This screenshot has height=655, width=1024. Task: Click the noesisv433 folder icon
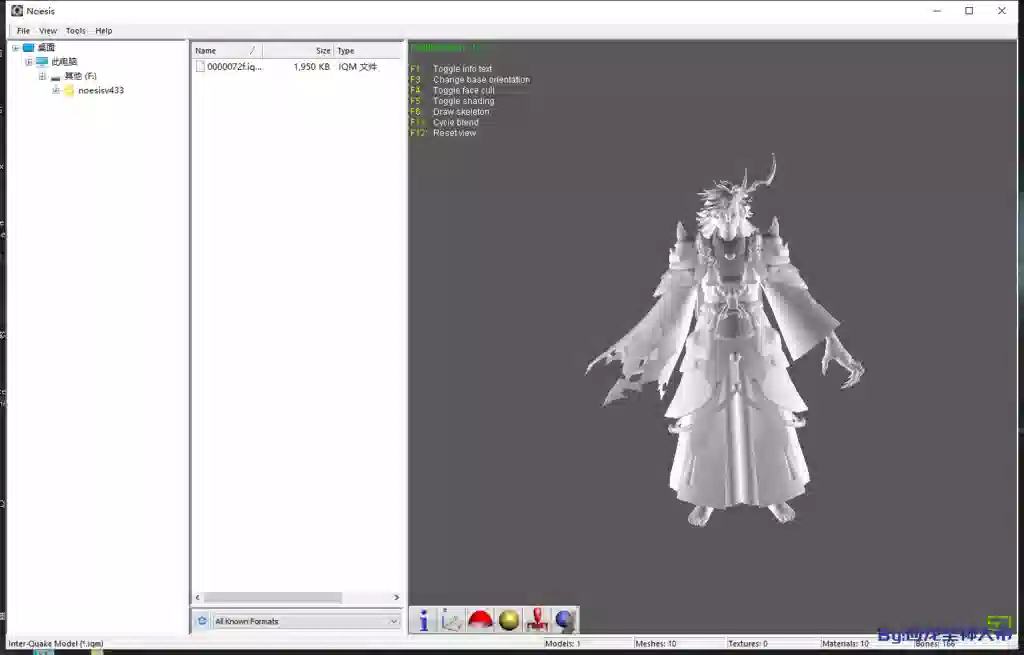click(x=69, y=90)
